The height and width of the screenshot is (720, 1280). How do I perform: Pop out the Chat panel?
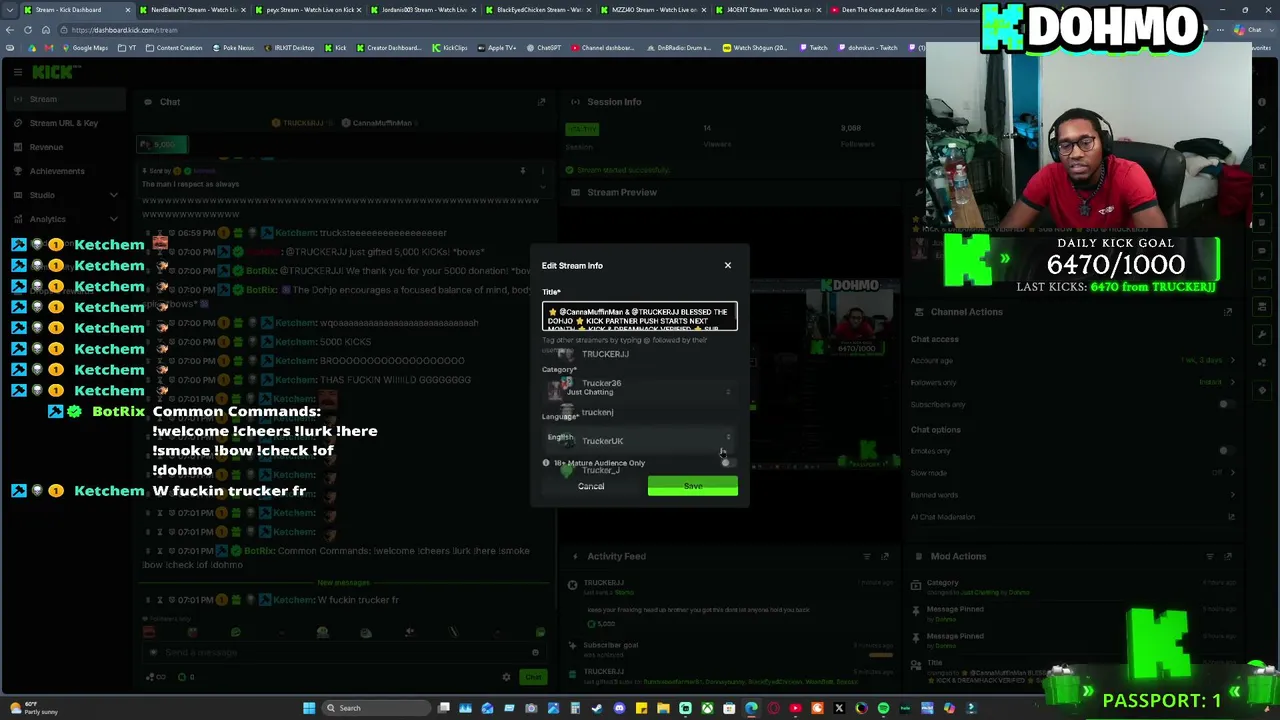[541, 102]
